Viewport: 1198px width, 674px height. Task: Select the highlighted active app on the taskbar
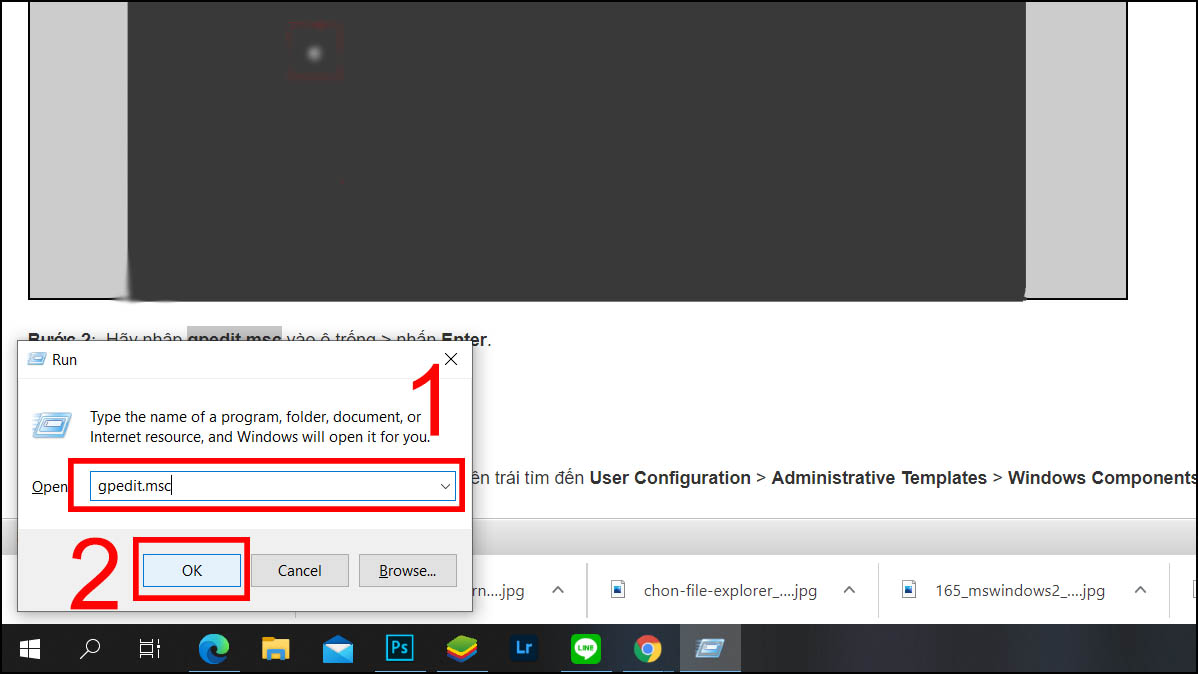tap(710, 648)
